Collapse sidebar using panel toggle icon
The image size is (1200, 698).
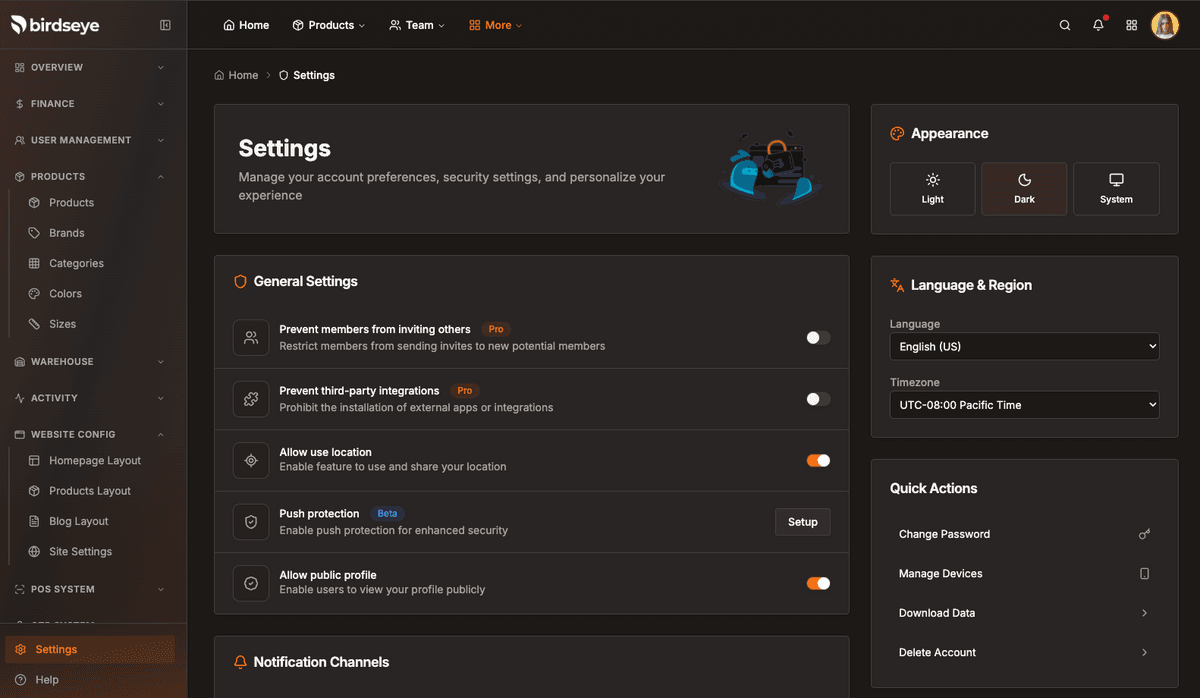[165, 25]
